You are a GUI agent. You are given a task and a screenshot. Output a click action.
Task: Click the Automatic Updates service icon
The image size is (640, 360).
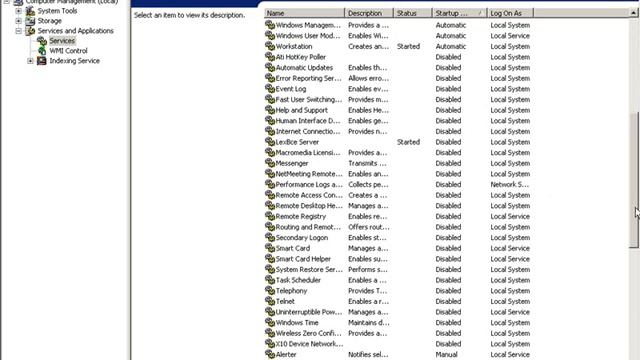[270, 67]
